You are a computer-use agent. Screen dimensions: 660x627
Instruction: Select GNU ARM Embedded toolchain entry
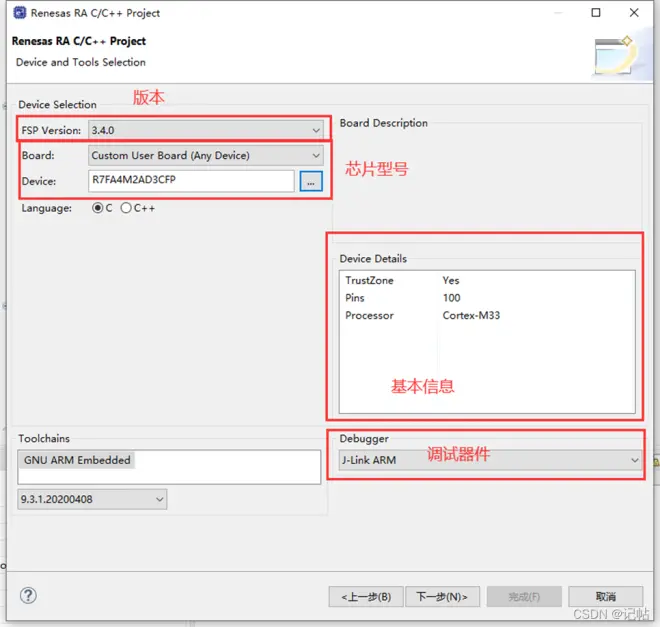click(77, 460)
